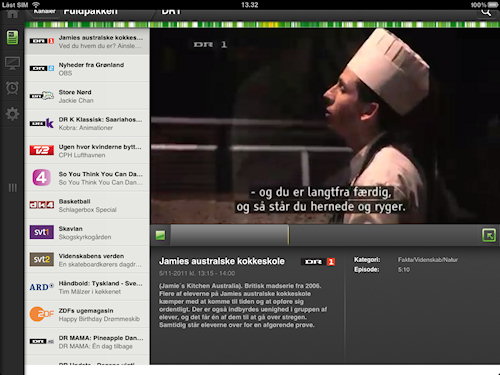Tap the green icon left of progress bar
The height and width of the screenshot is (375, 500).
(x=160, y=235)
